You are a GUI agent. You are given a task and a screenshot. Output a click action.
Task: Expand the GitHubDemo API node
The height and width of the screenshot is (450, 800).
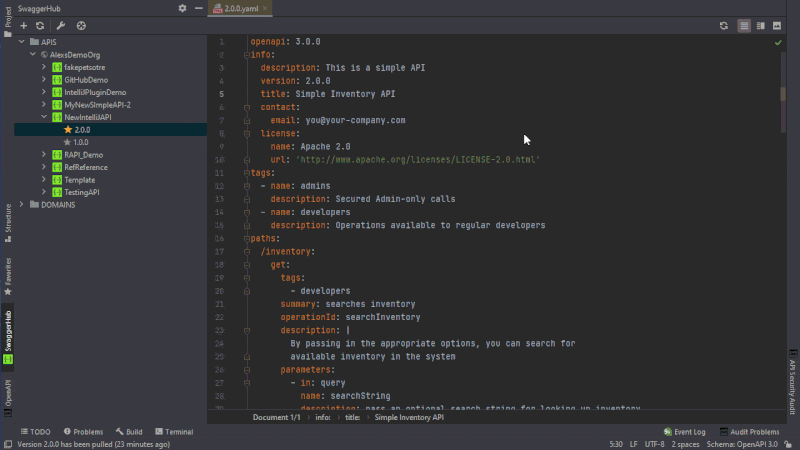[x=44, y=79]
